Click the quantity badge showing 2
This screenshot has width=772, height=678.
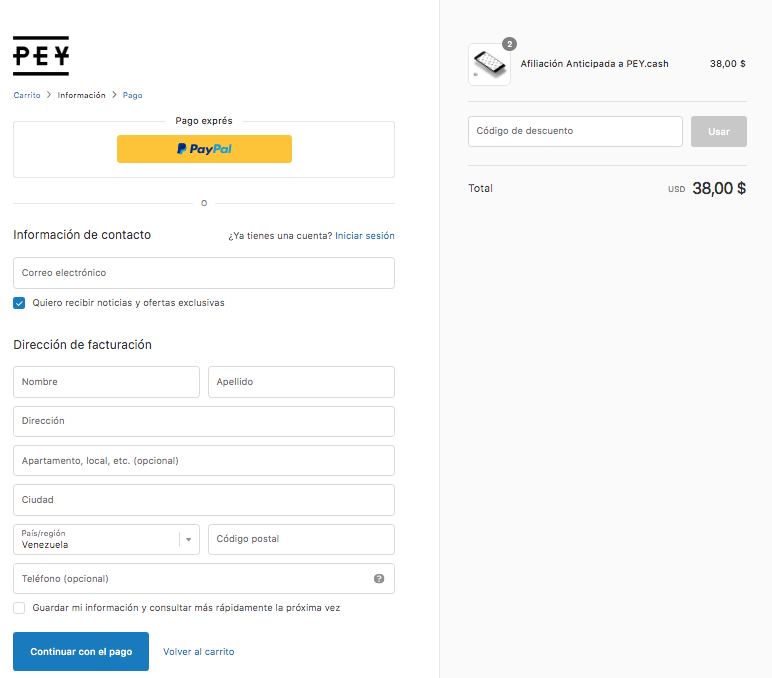pos(510,44)
